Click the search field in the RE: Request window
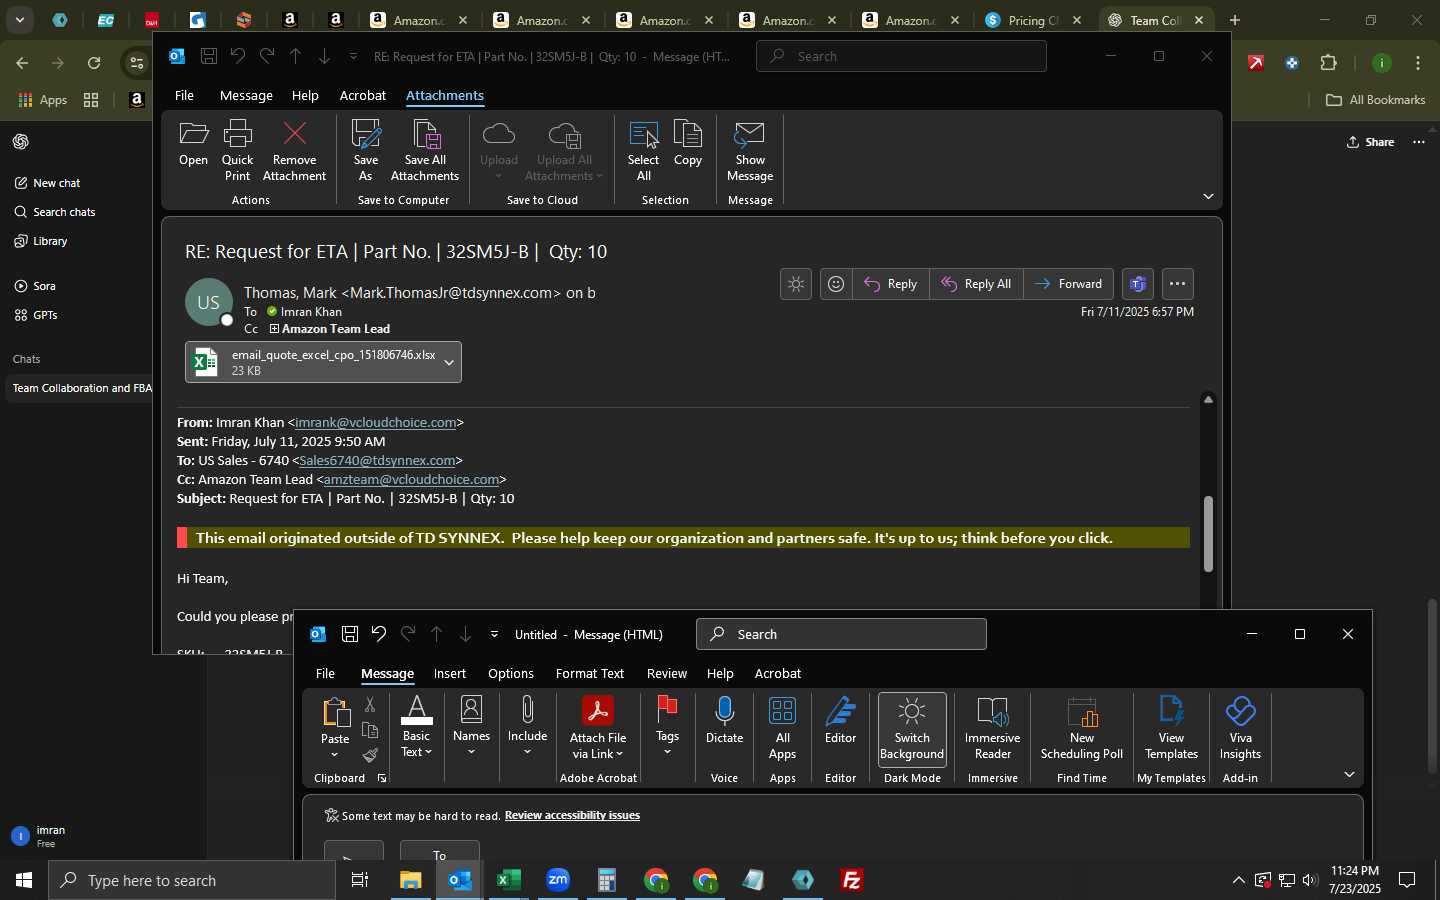This screenshot has width=1440, height=900. click(x=902, y=56)
